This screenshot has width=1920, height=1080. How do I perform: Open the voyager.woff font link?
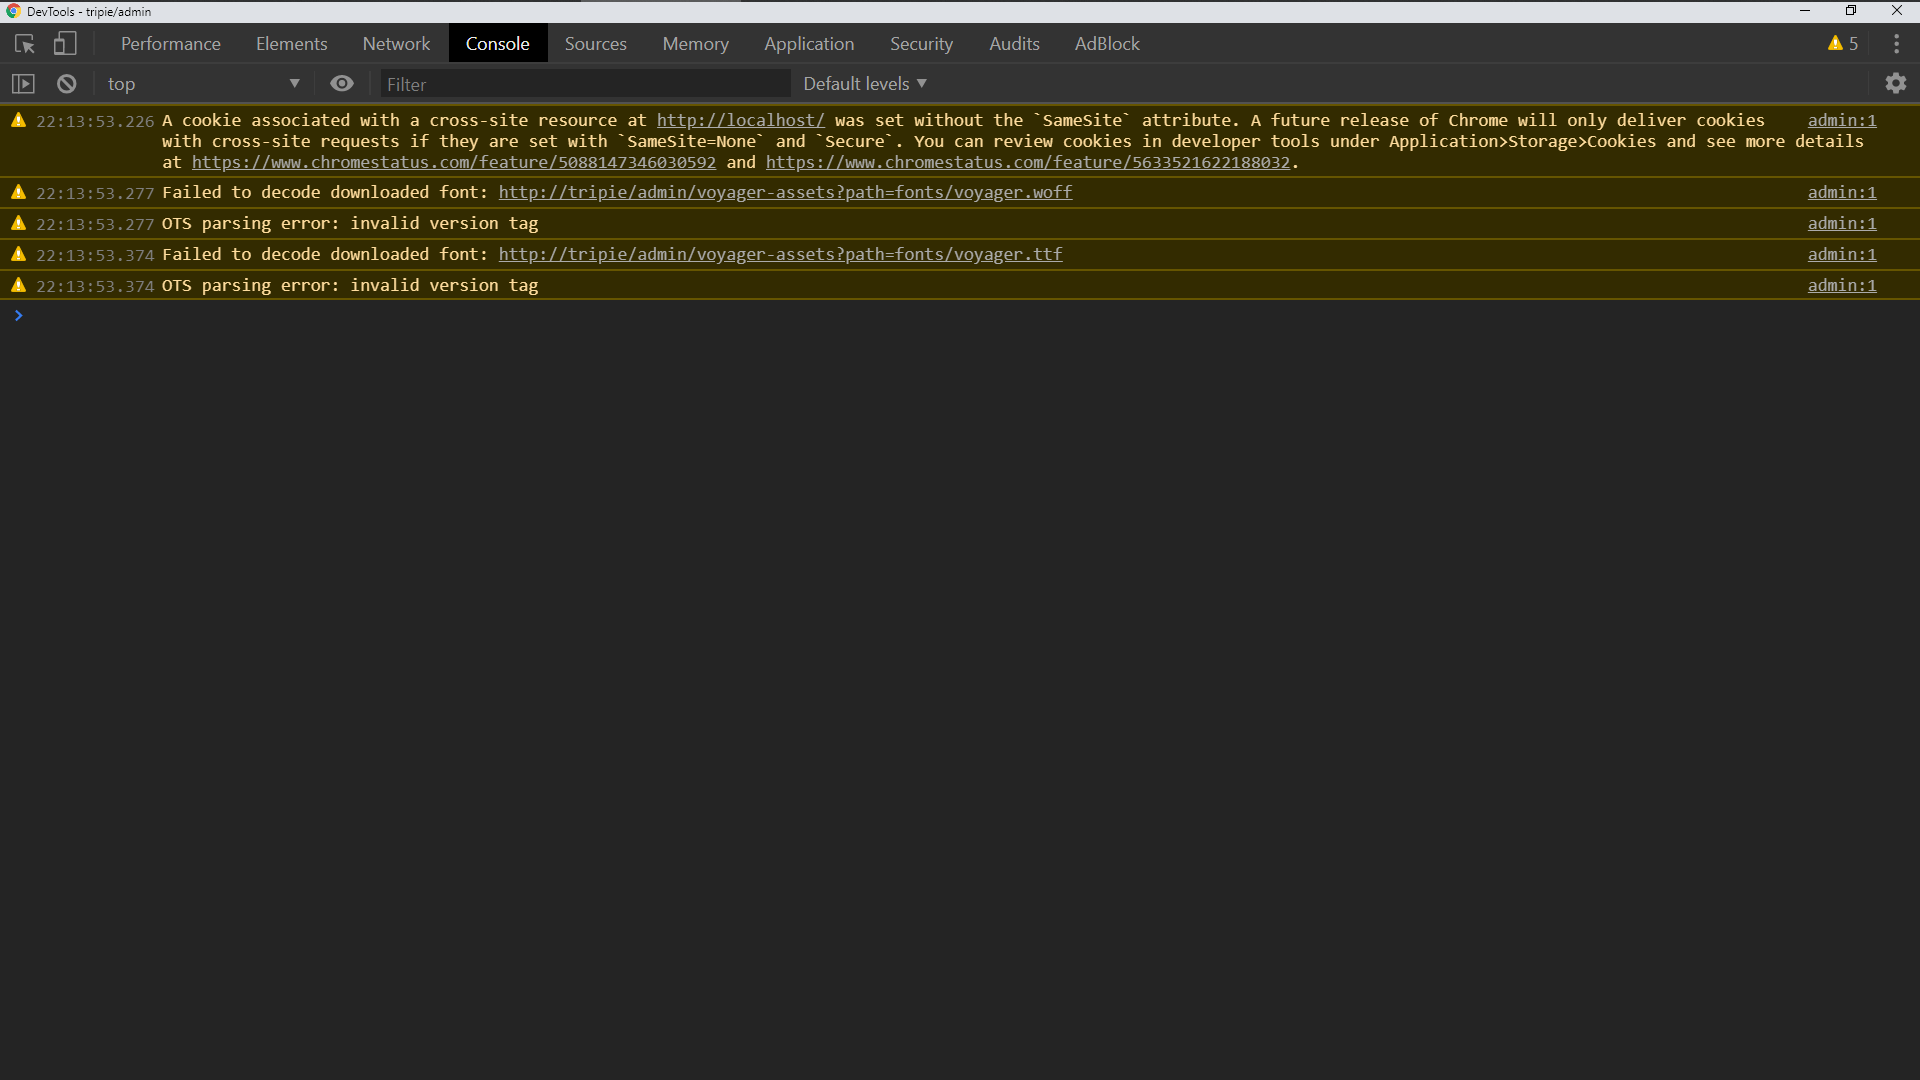785,192
